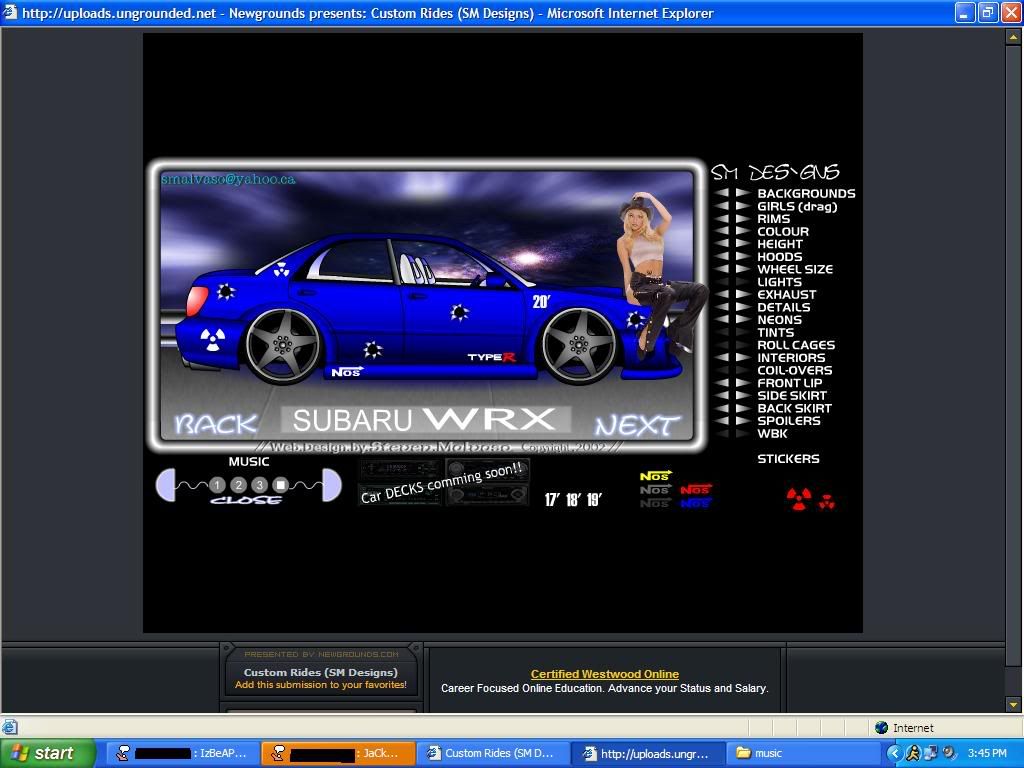Click left arrow next to INTERIORS
Viewport: 1024px width, 768px height.
pos(722,357)
